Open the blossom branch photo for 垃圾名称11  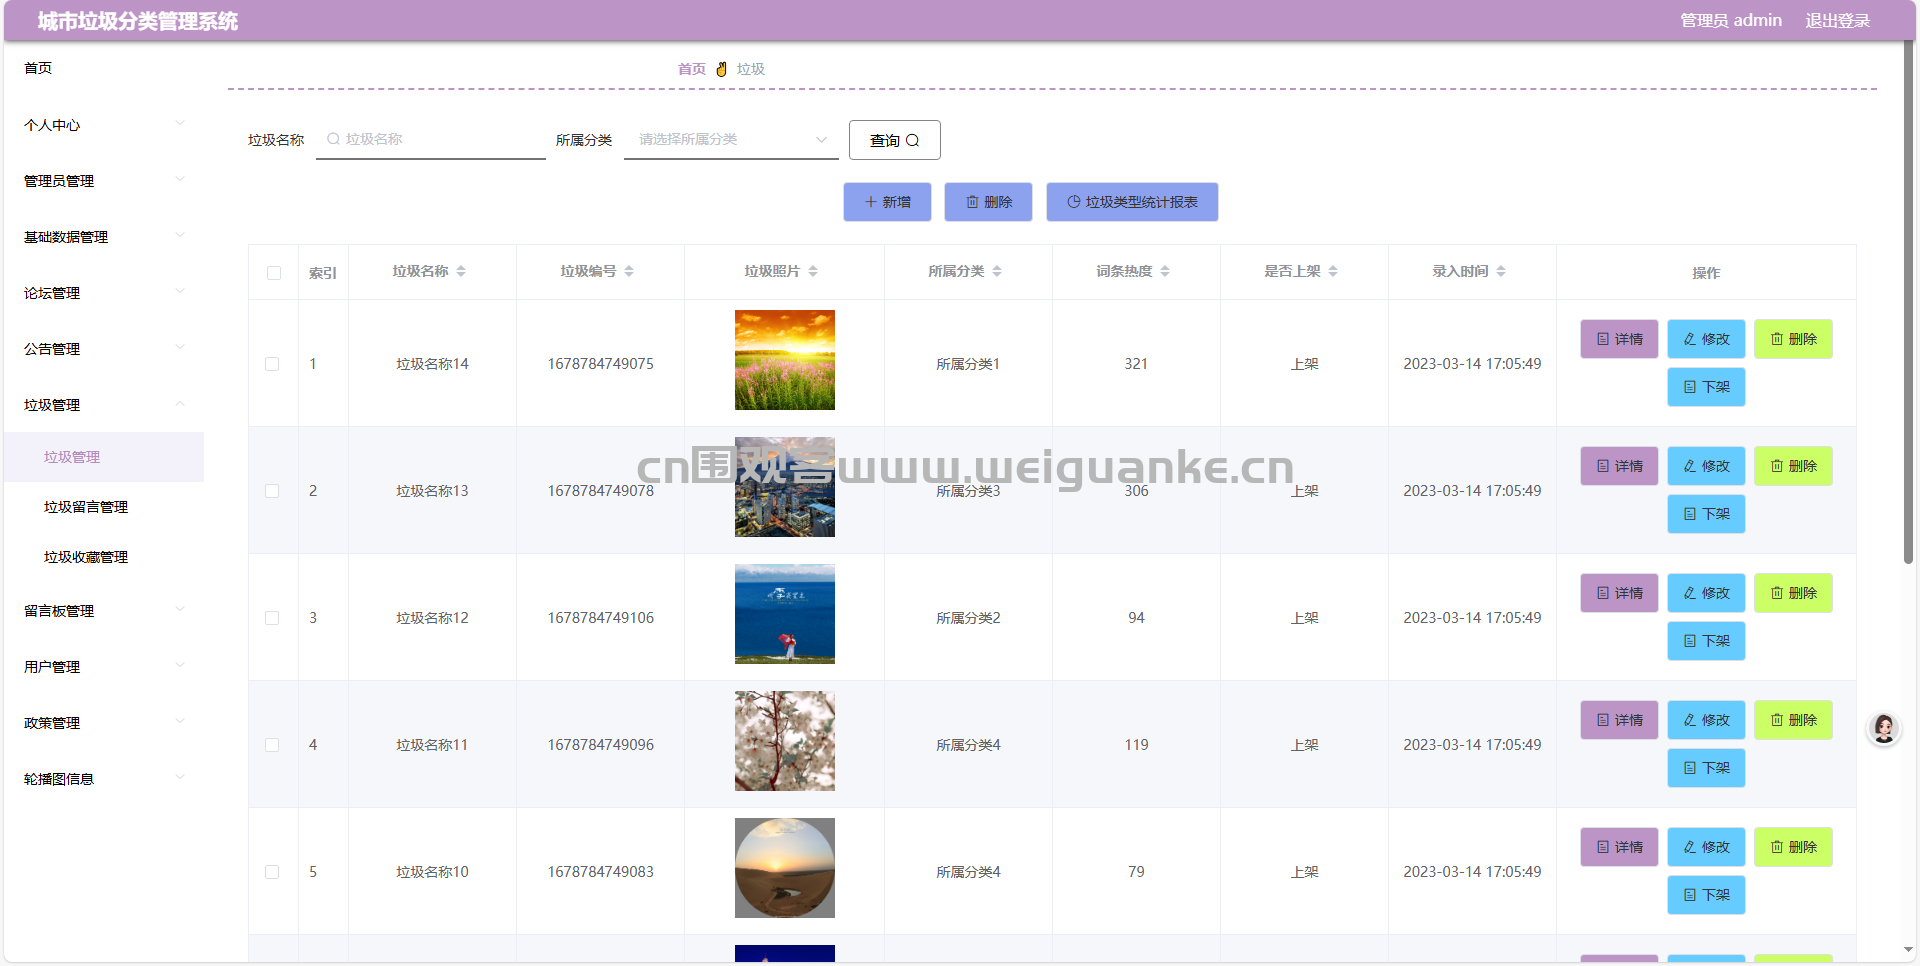tap(785, 741)
